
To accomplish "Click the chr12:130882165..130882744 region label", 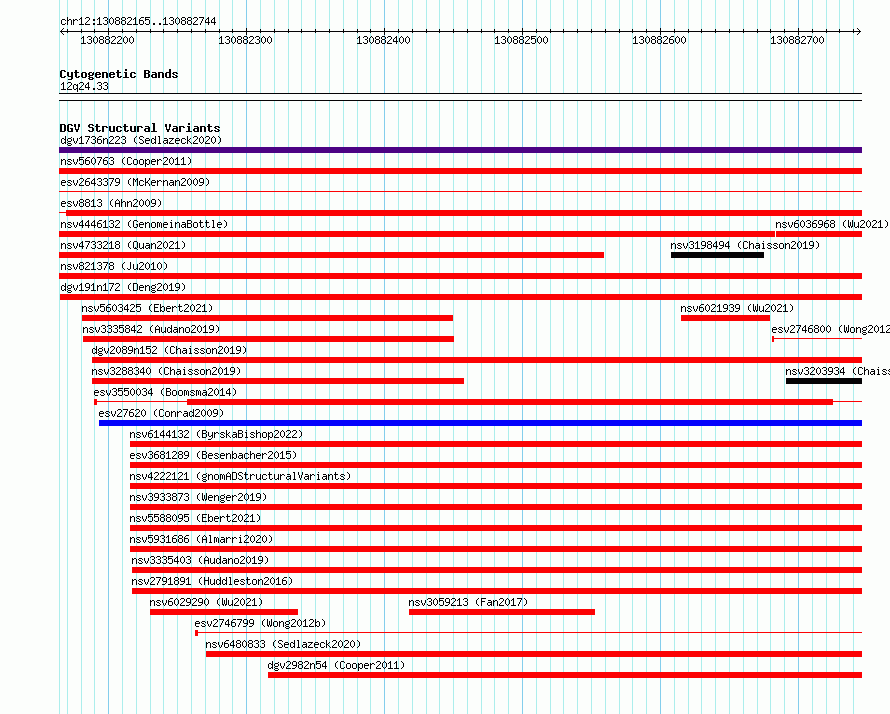I will click(x=138, y=22).
